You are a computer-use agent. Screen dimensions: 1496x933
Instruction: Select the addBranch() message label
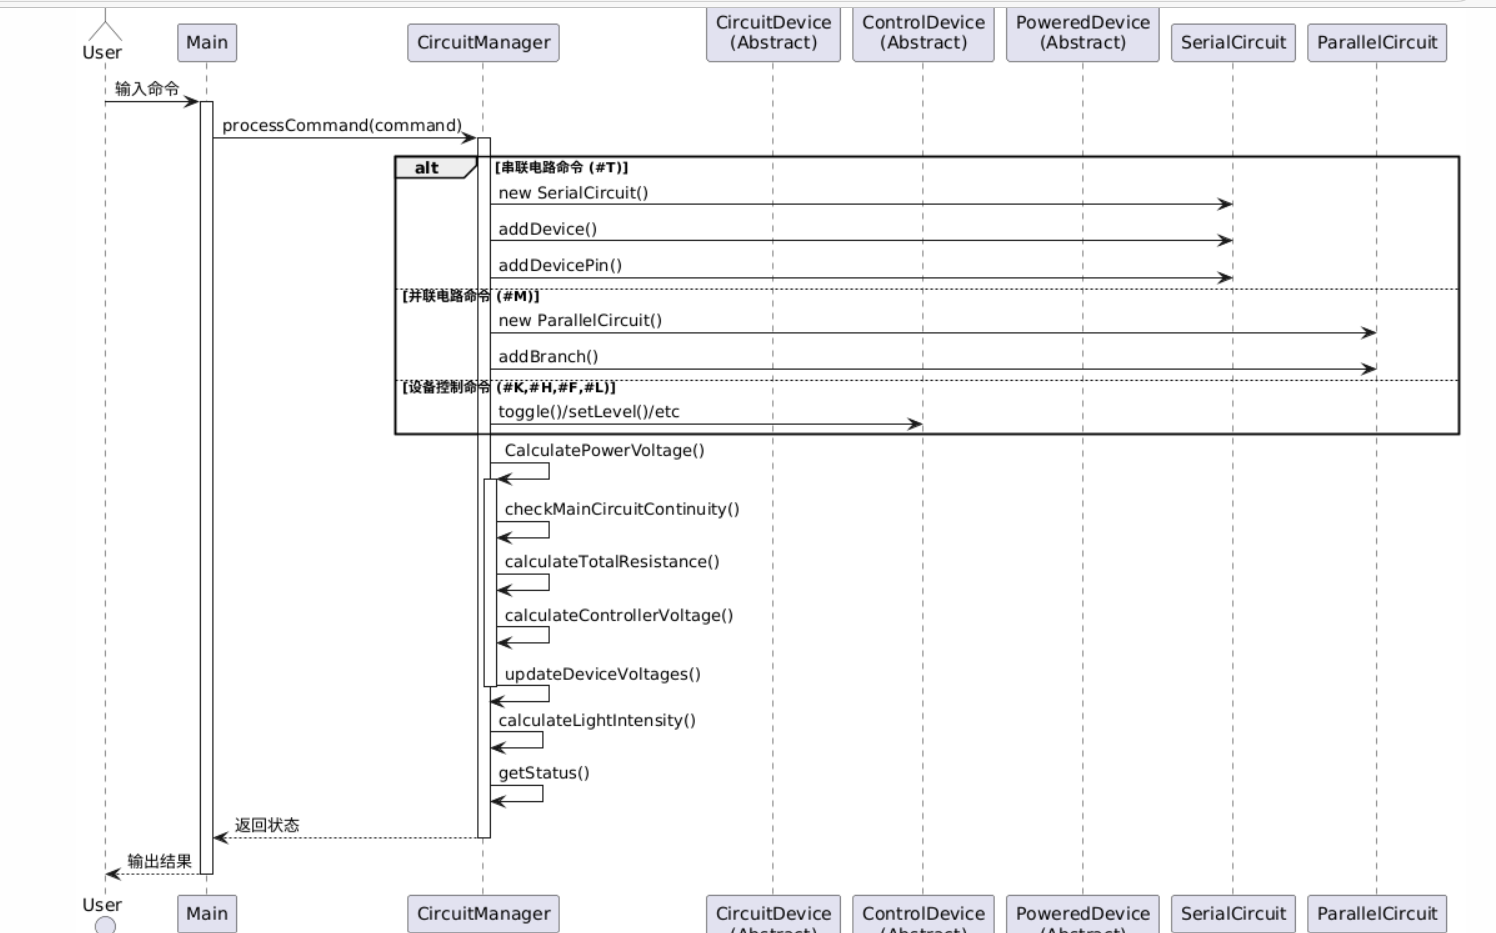548,356
